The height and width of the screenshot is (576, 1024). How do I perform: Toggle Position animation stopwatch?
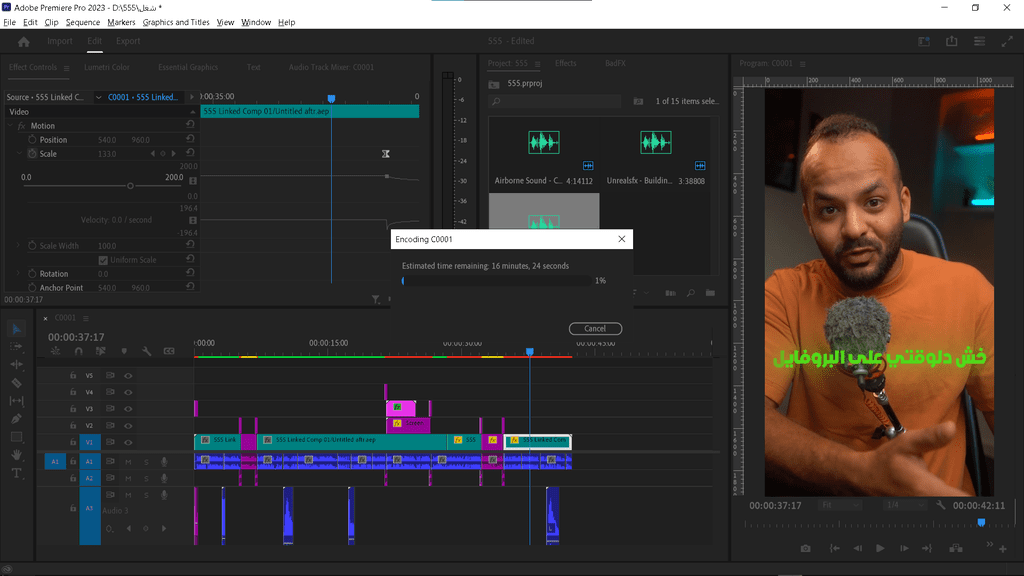tap(32, 139)
